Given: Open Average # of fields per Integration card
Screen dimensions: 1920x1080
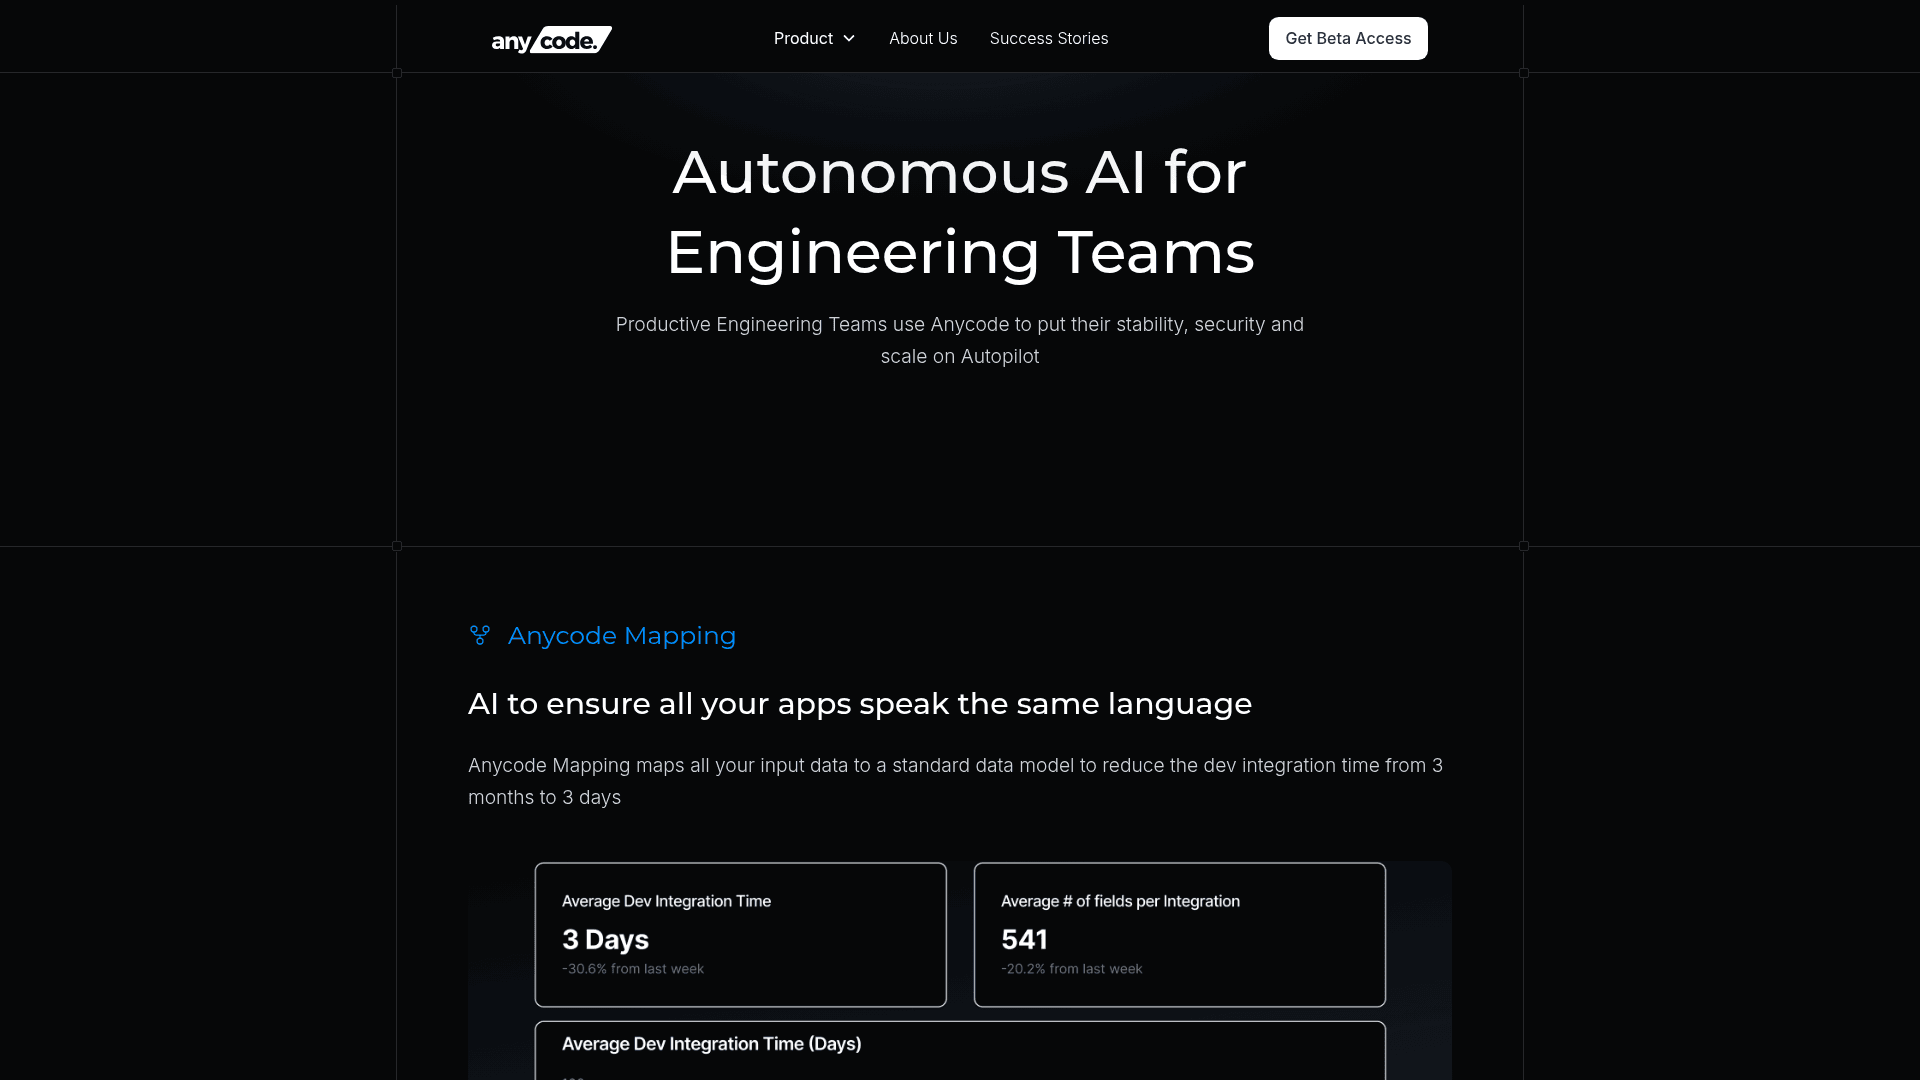Looking at the screenshot, I should coord(1180,934).
